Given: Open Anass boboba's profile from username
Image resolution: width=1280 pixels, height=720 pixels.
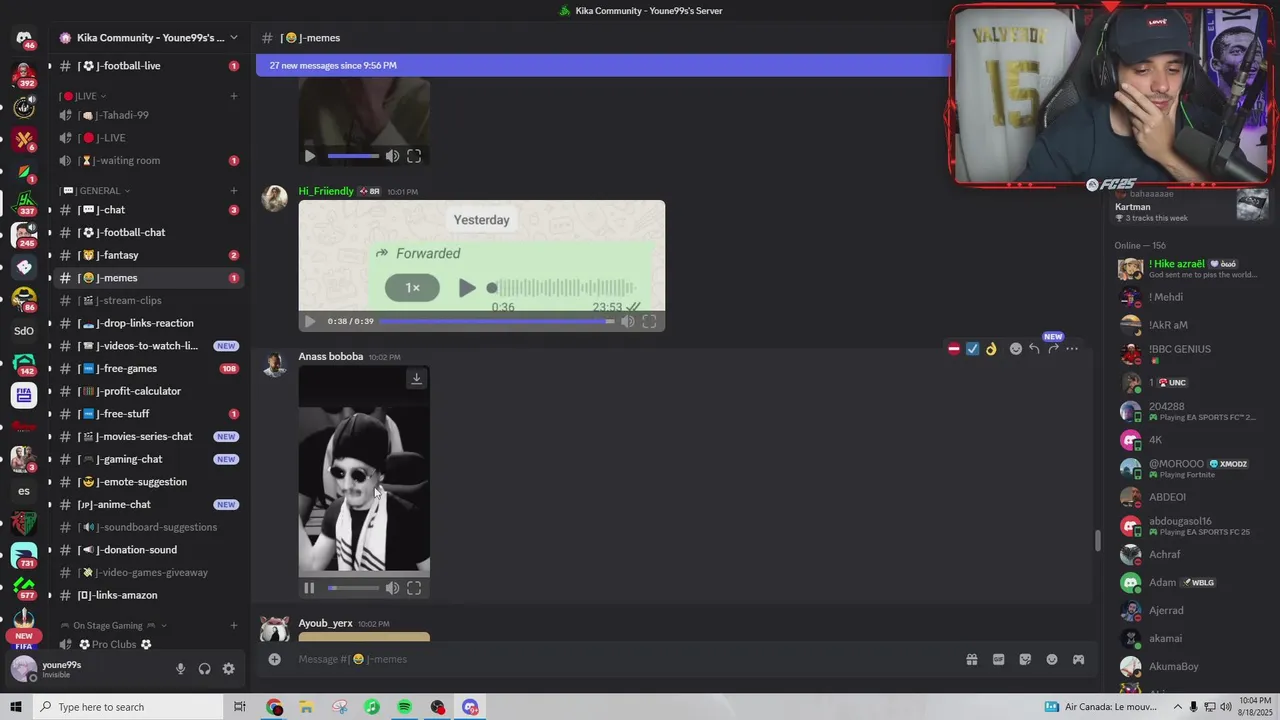Looking at the screenshot, I should [330, 357].
